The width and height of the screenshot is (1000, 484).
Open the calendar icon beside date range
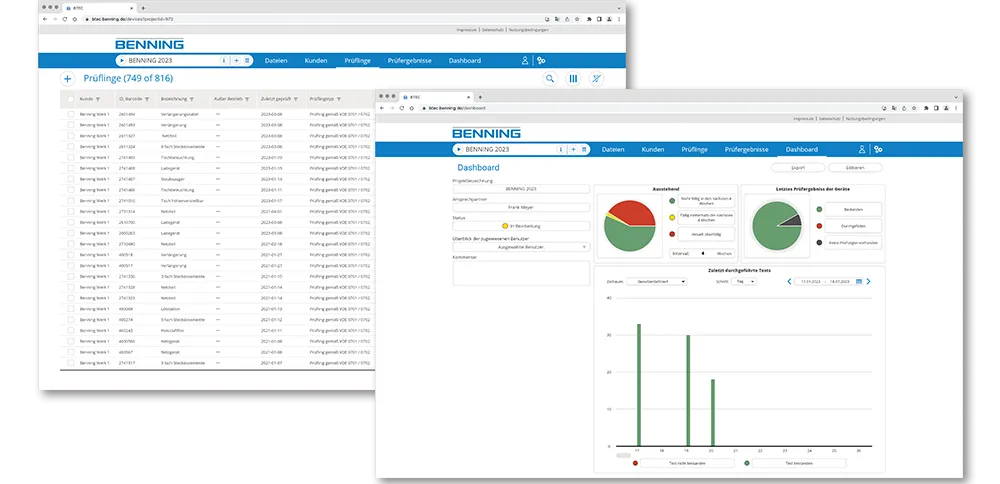pyautogui.click(x=858, y=281)
